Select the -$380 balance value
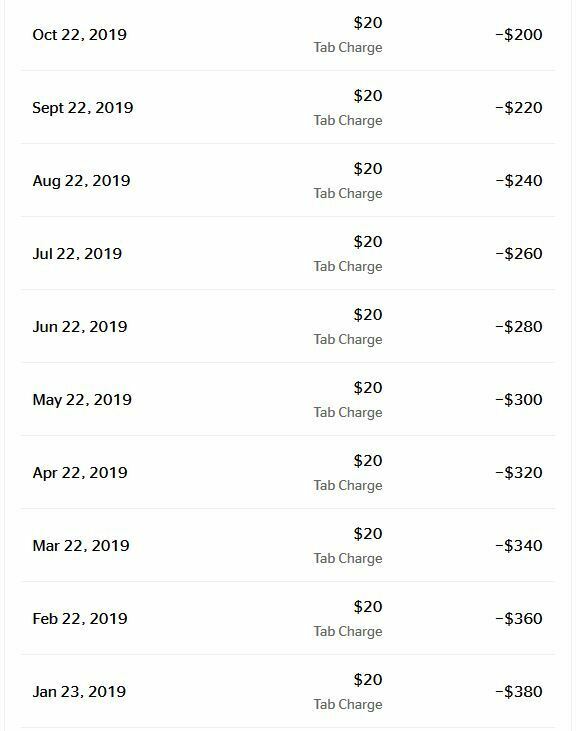The height and width of the screenshot is (731, 576). click(519, 691)
